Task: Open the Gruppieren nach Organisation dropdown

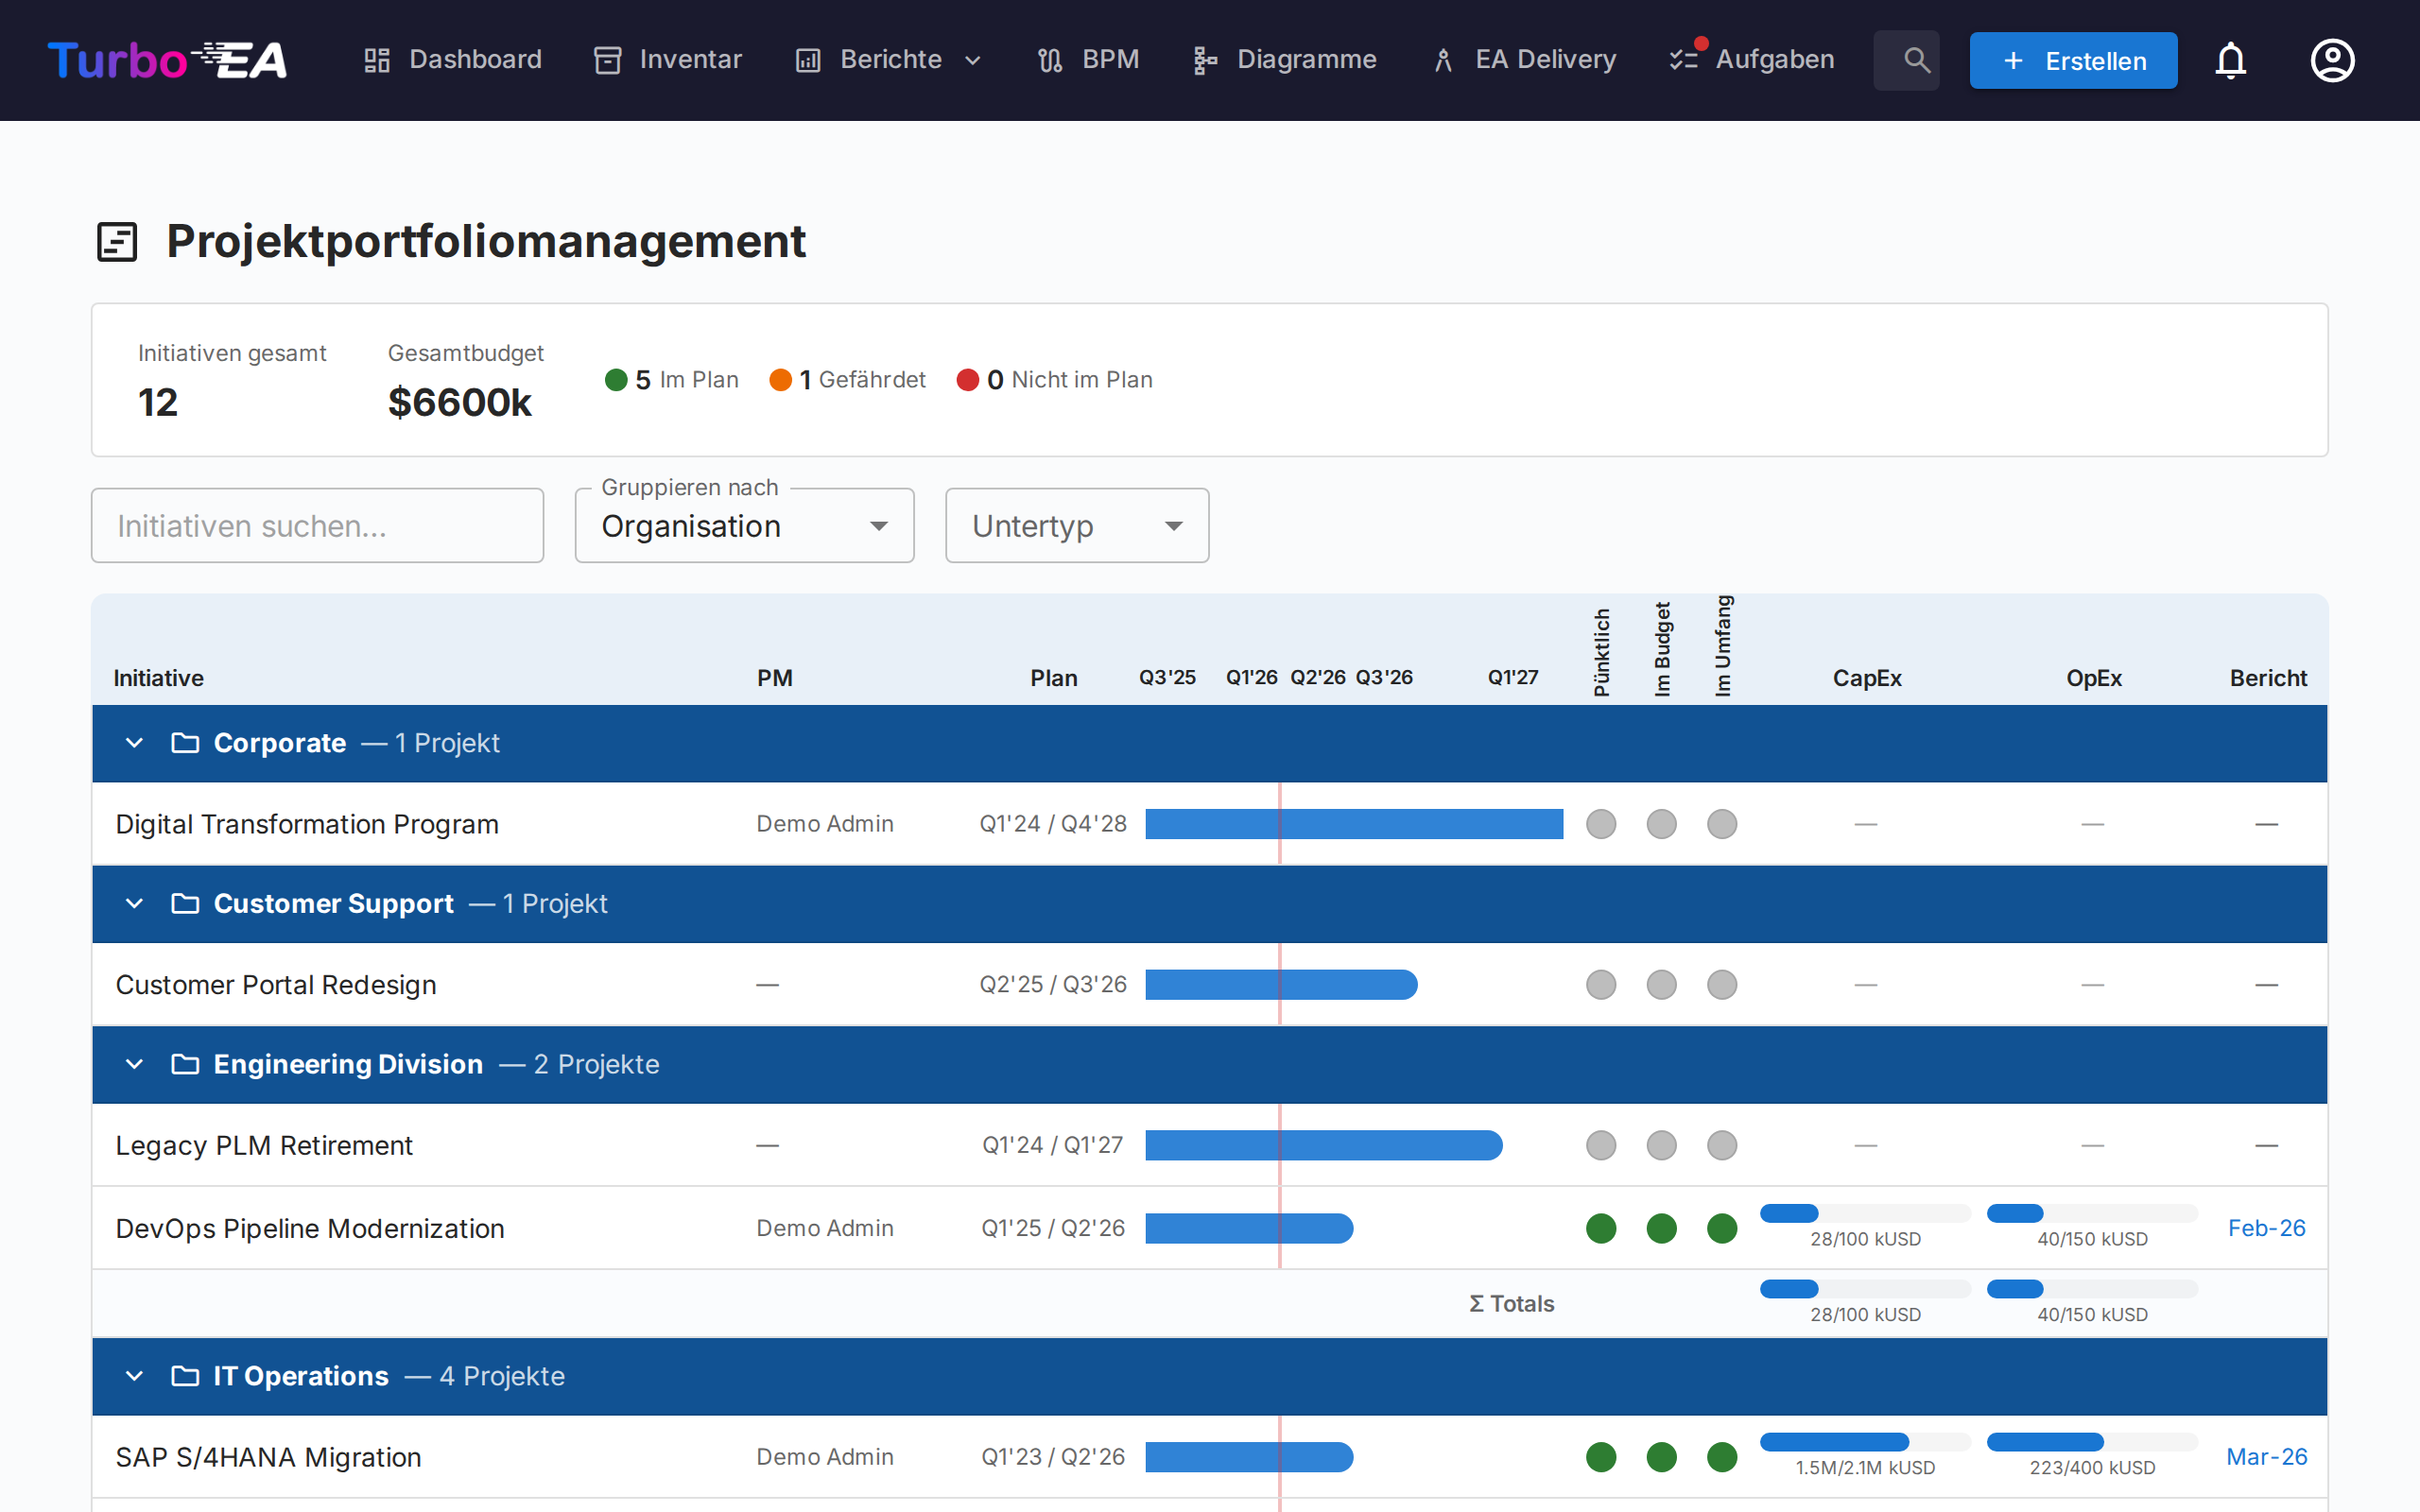Action: (744, 525)
